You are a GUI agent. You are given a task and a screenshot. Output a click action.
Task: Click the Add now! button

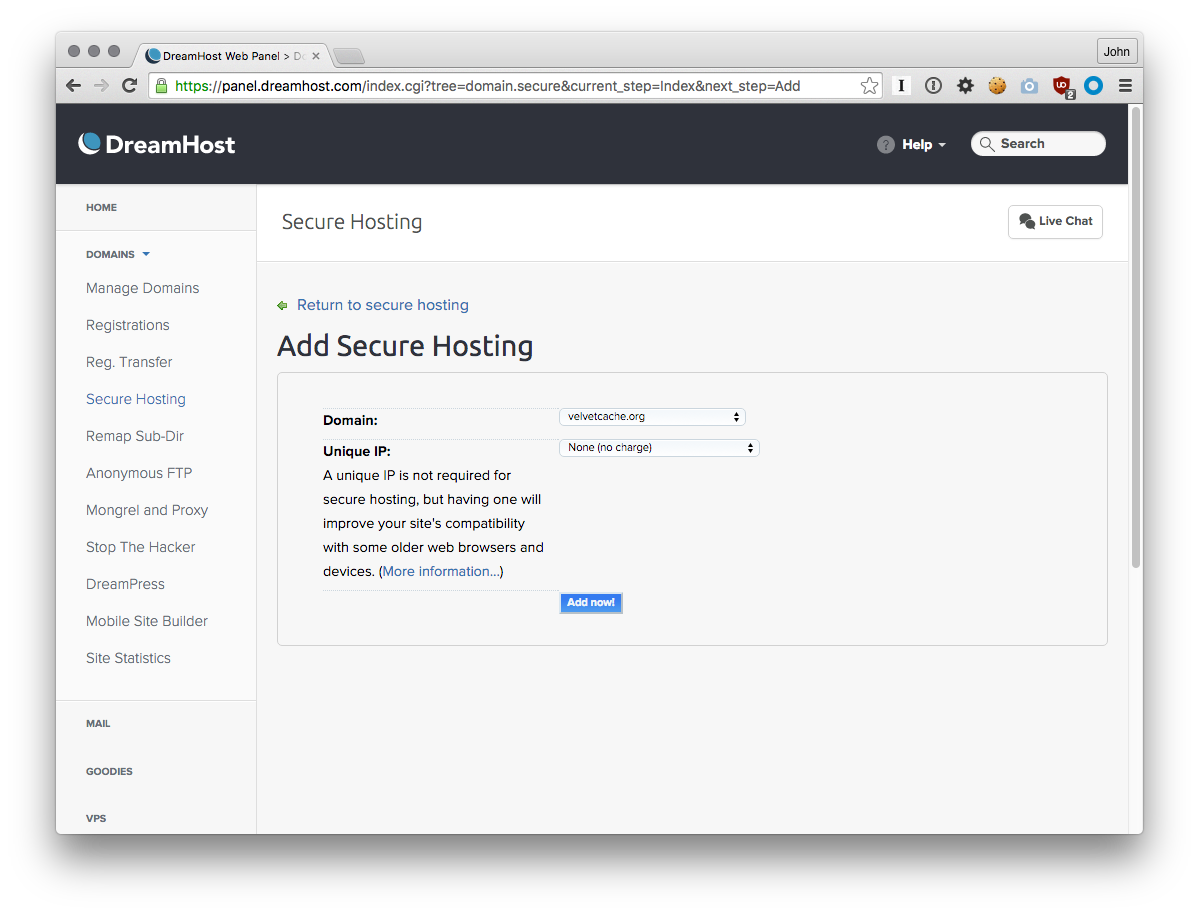pos(591,603)
